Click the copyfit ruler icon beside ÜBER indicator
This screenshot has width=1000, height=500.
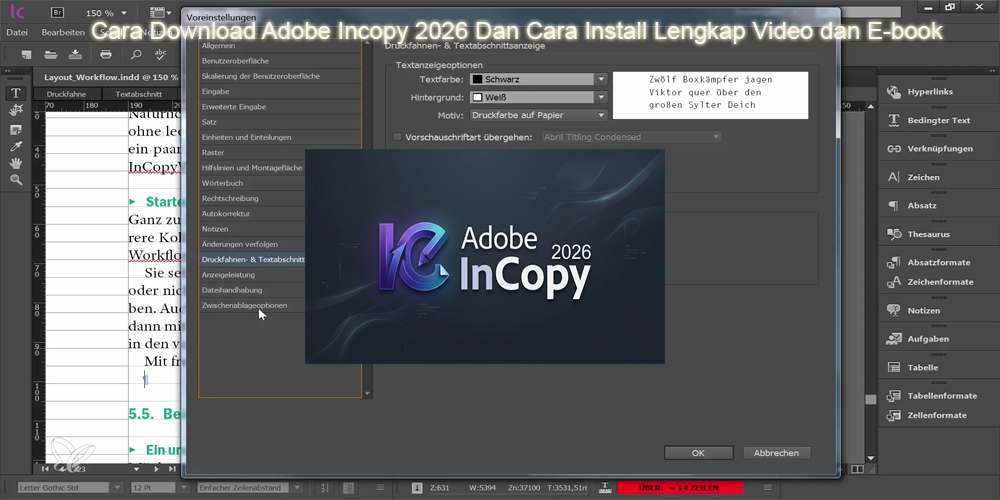point(605,488)
